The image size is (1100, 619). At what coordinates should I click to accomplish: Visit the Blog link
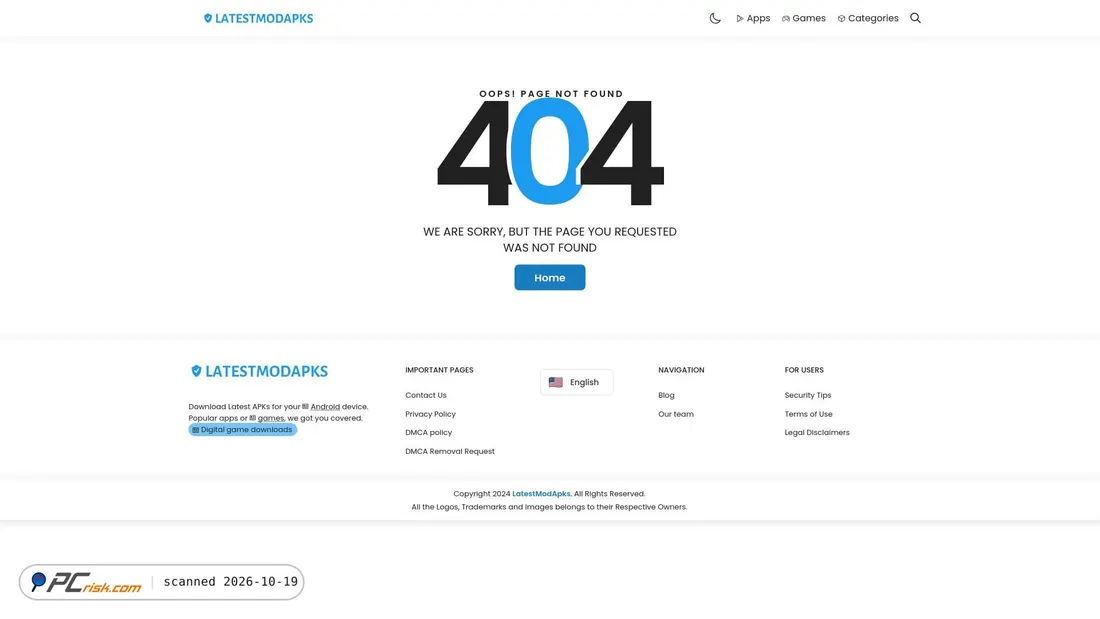[666, 395]
